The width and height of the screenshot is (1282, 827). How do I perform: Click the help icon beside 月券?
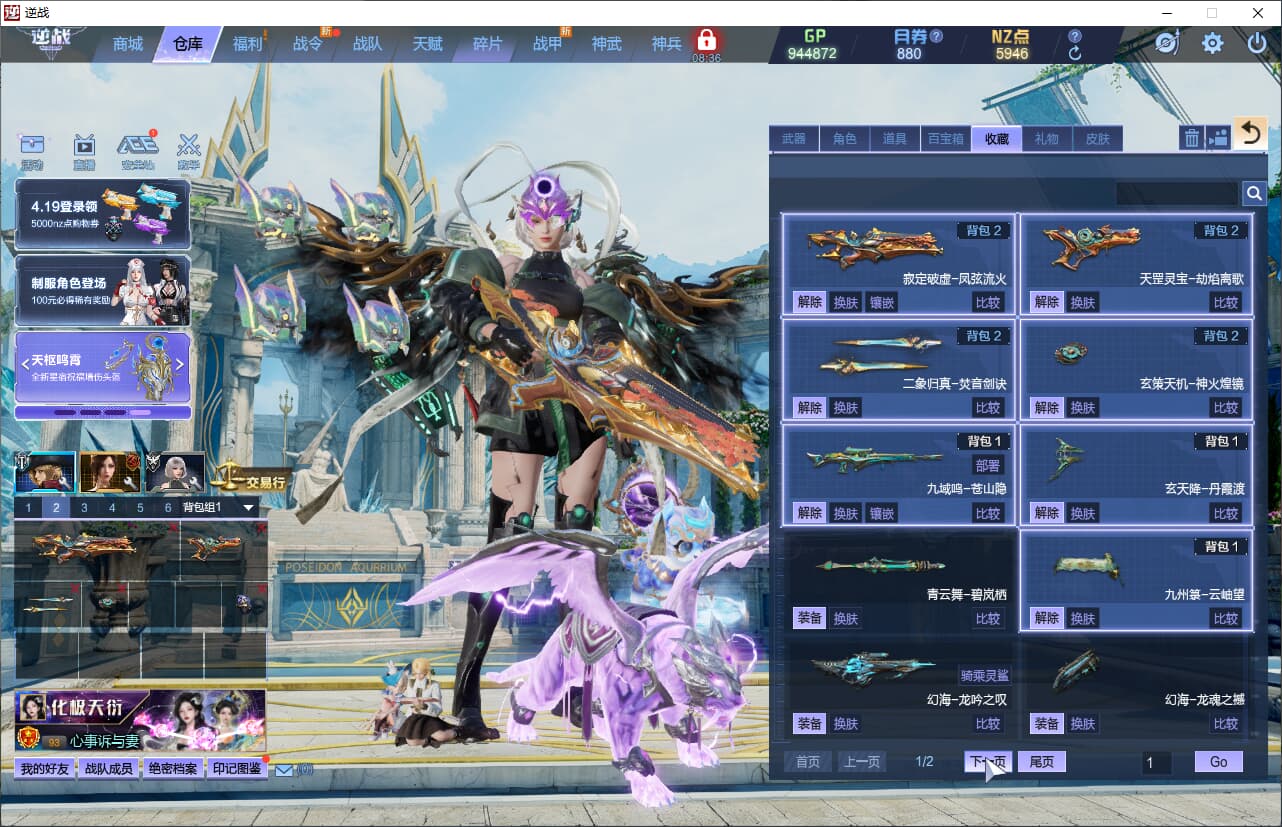point(936,36)
